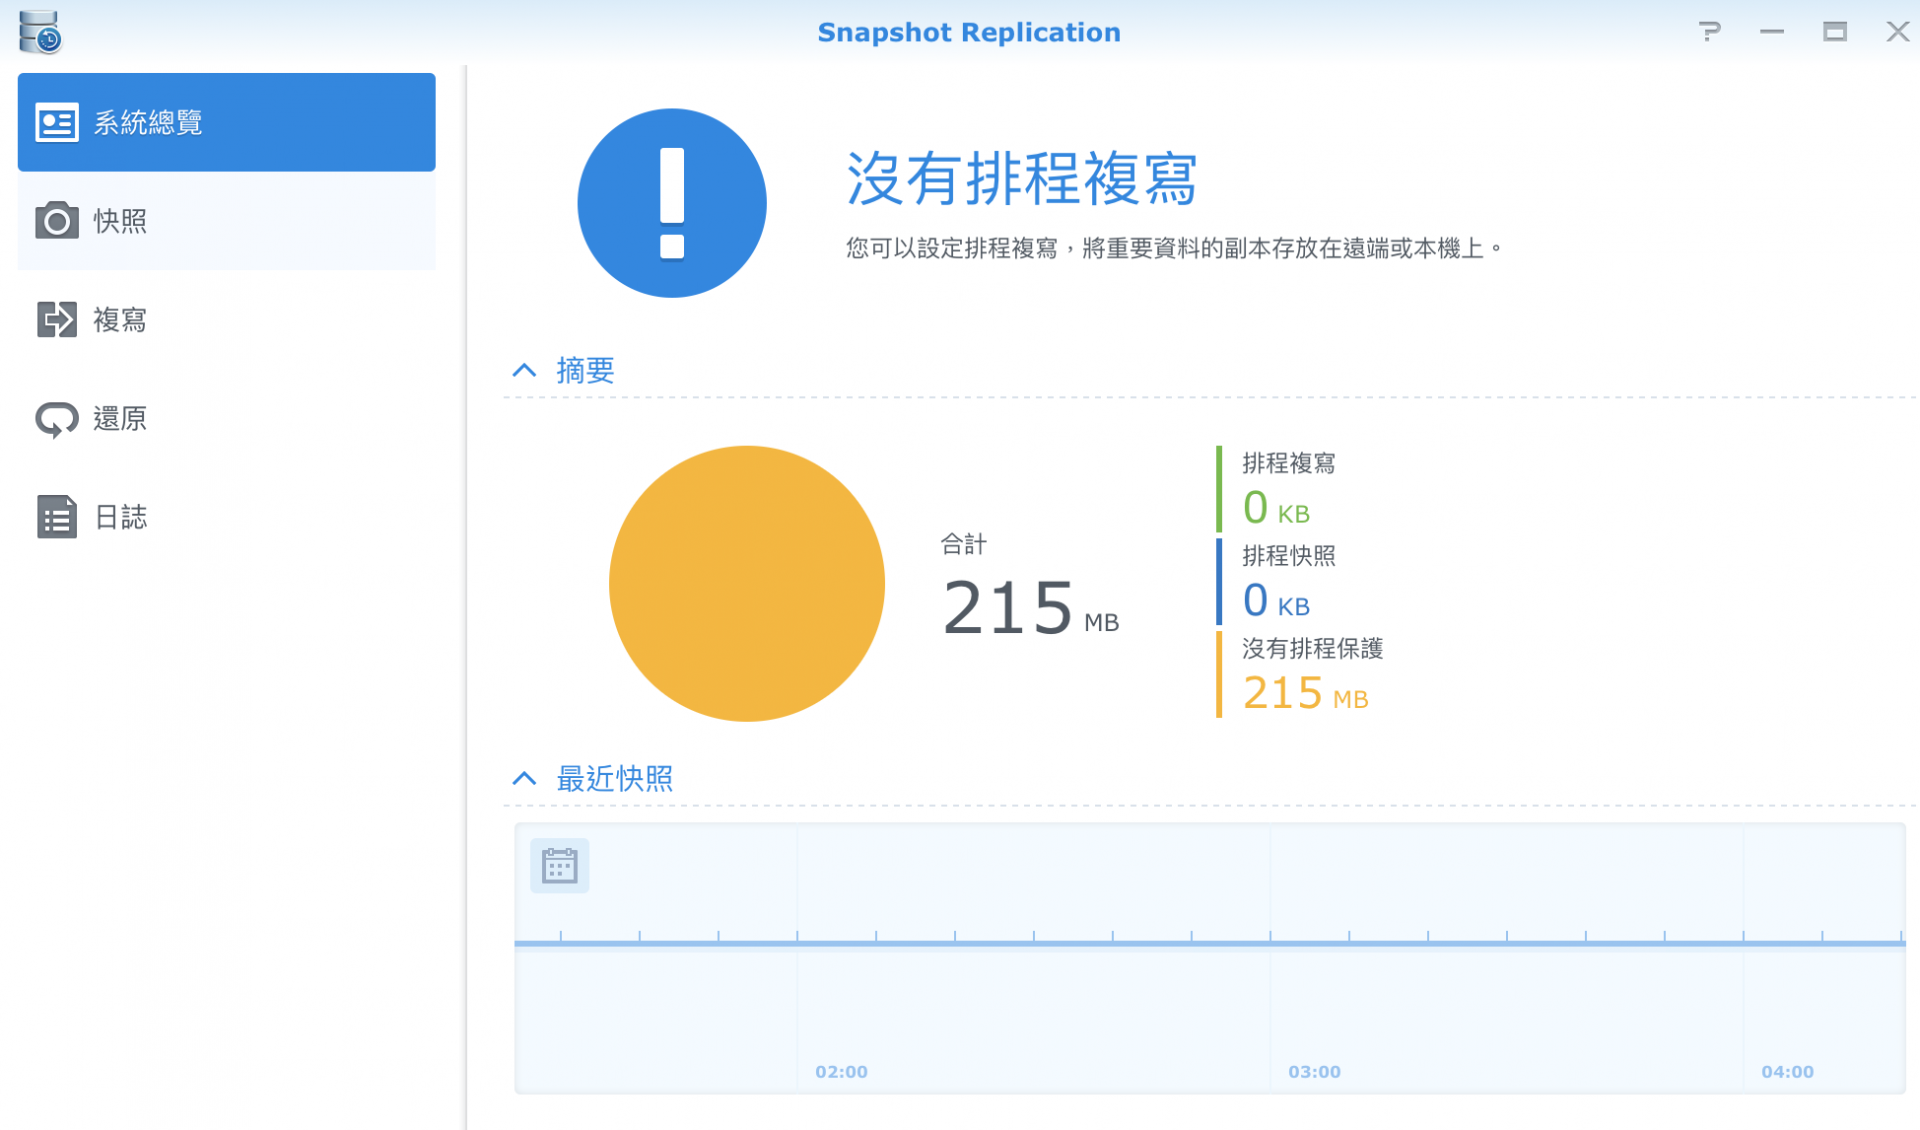1920x1130 pixels.
Task: Click the 快照 camera icon
Action: coord(57,221)
